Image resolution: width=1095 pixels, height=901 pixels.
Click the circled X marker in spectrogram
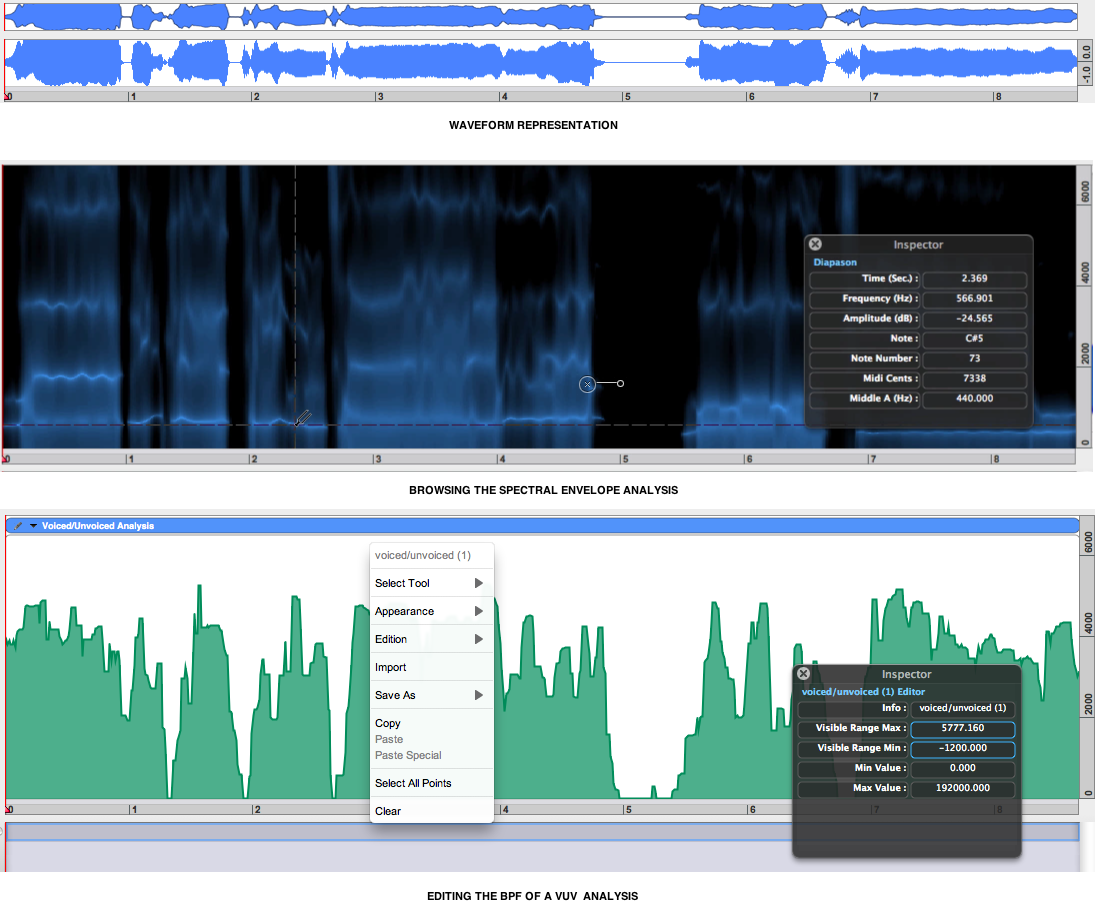587,384
